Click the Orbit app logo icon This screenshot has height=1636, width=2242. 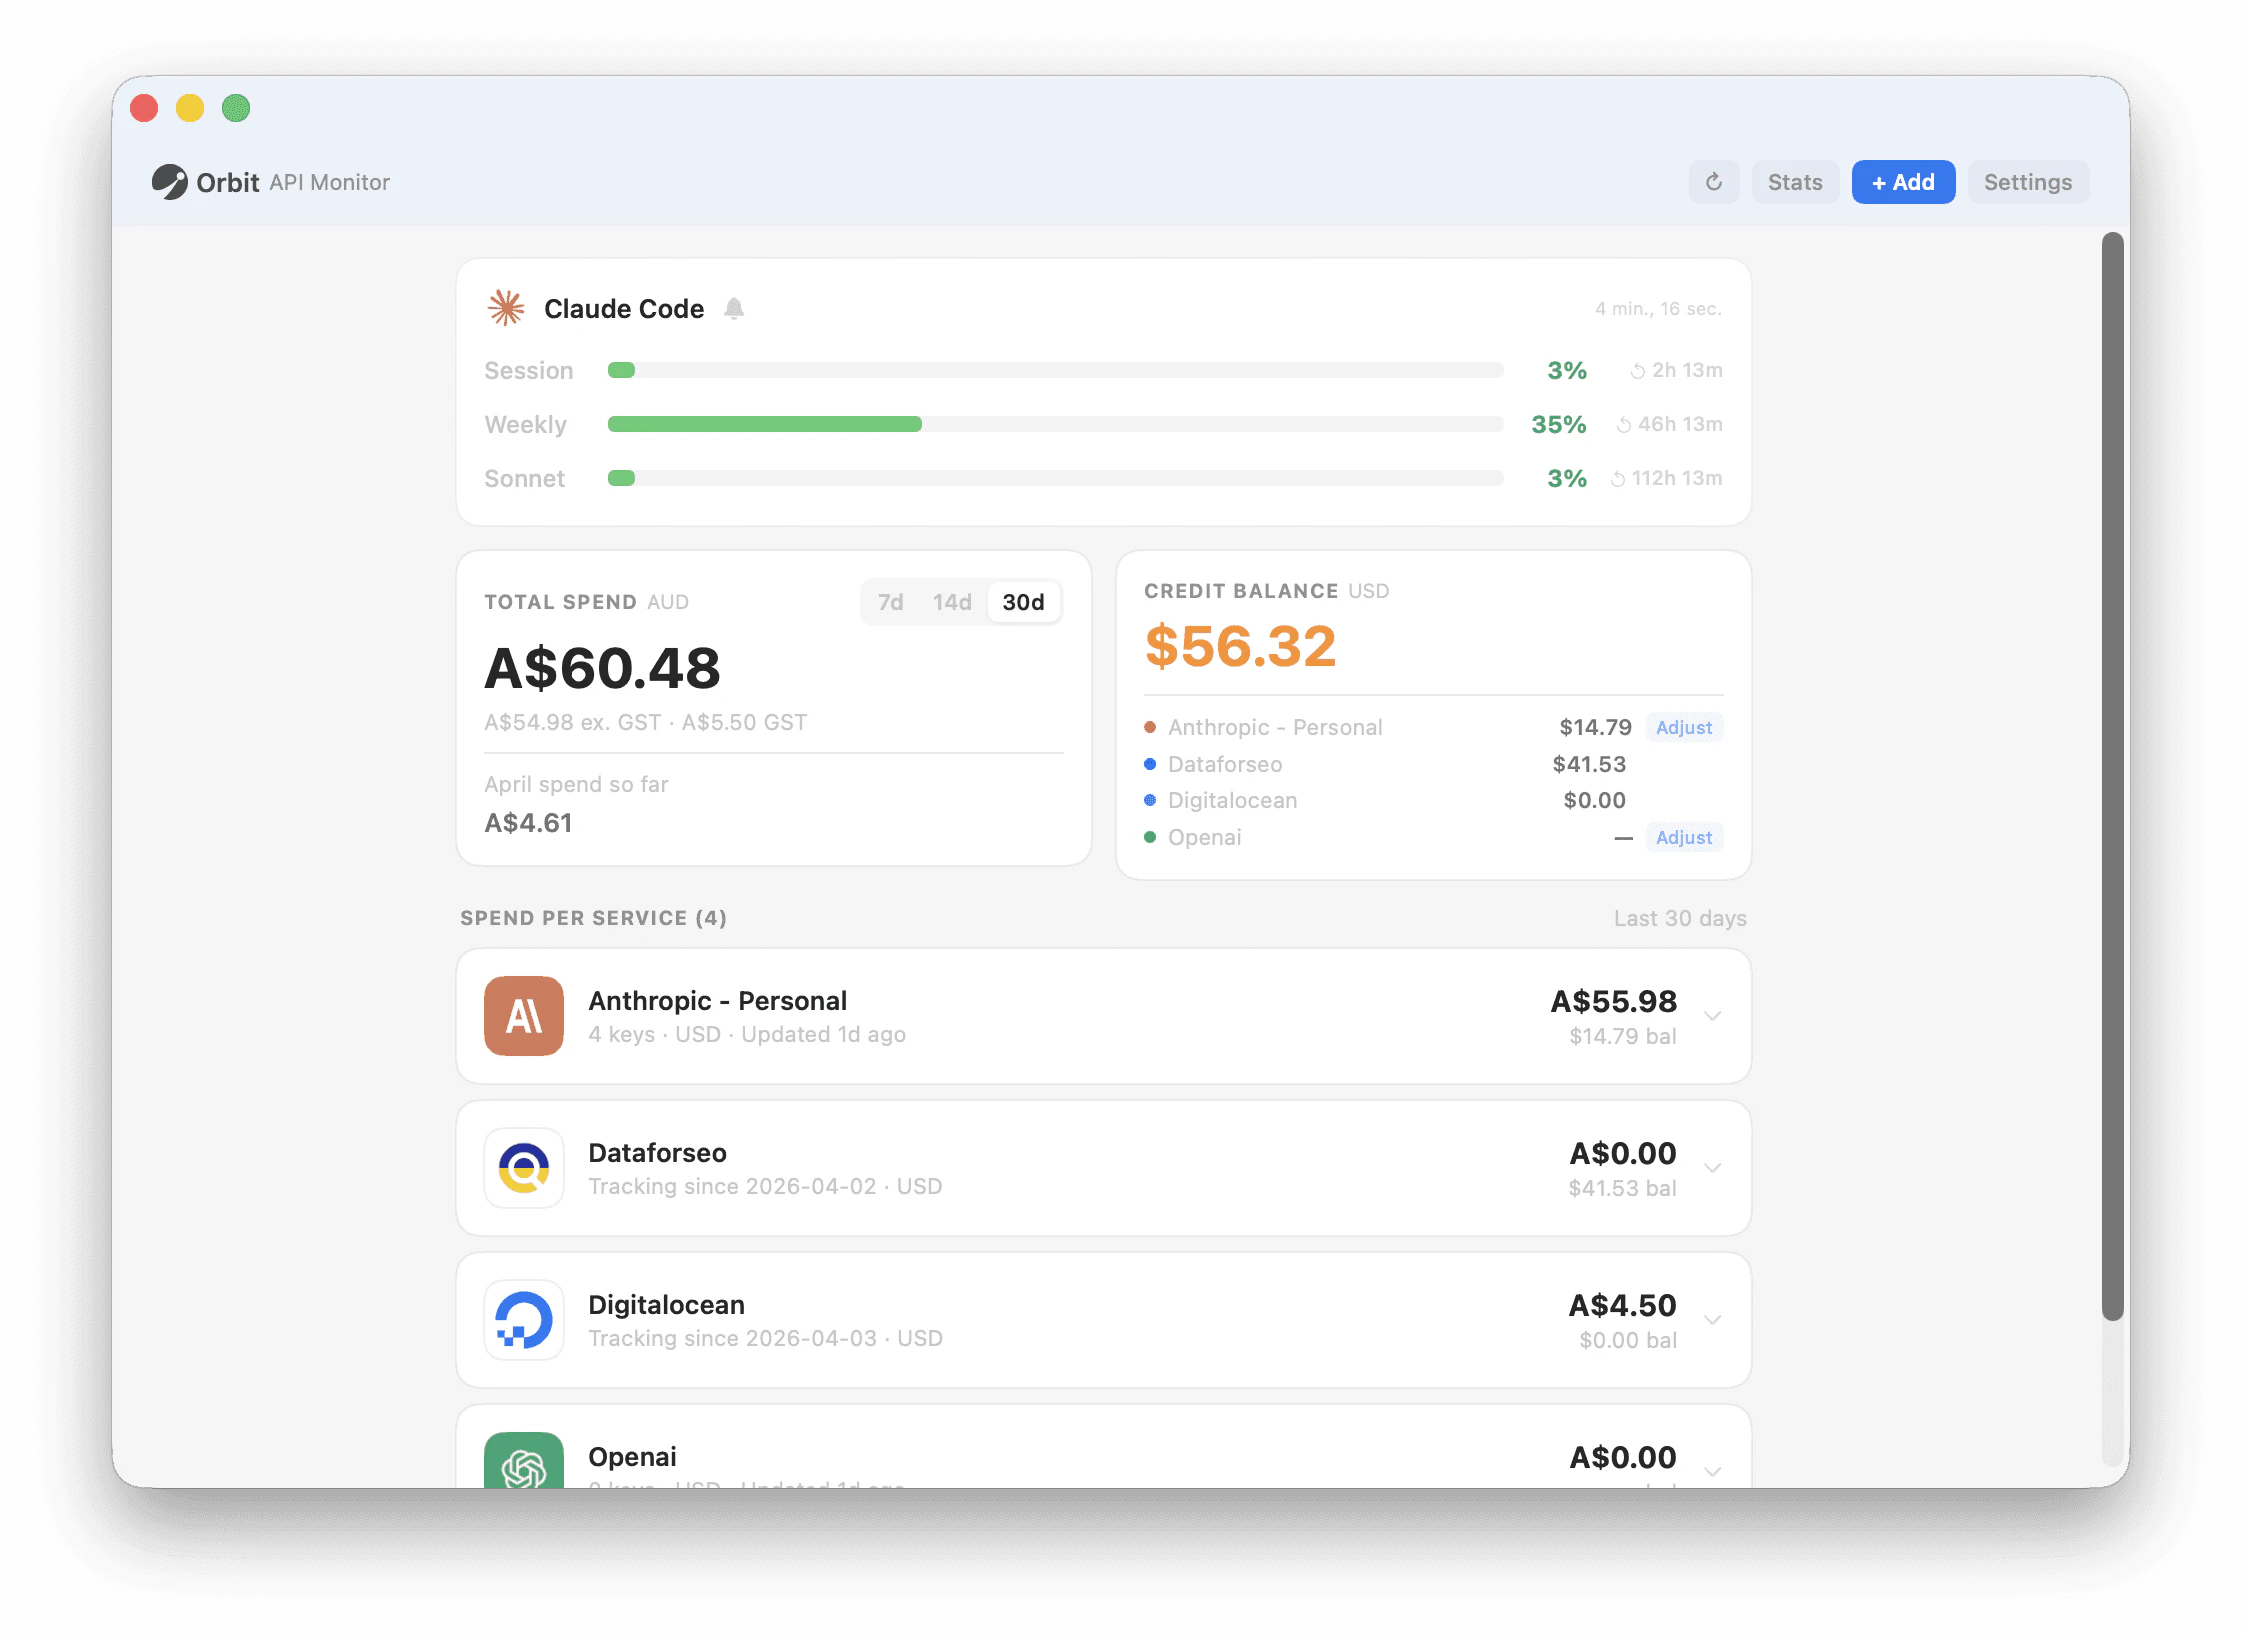click(172, 181)
